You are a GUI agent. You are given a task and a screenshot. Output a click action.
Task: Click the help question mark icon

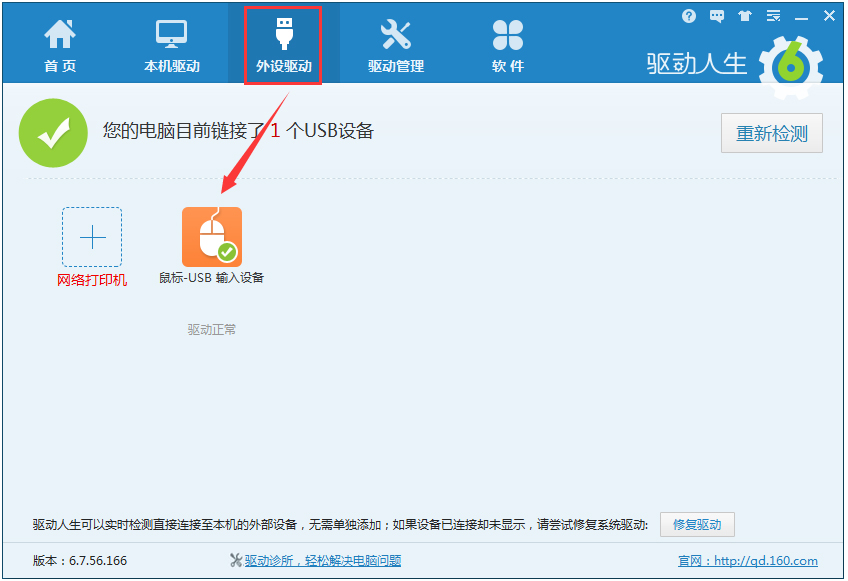point(688,16)
